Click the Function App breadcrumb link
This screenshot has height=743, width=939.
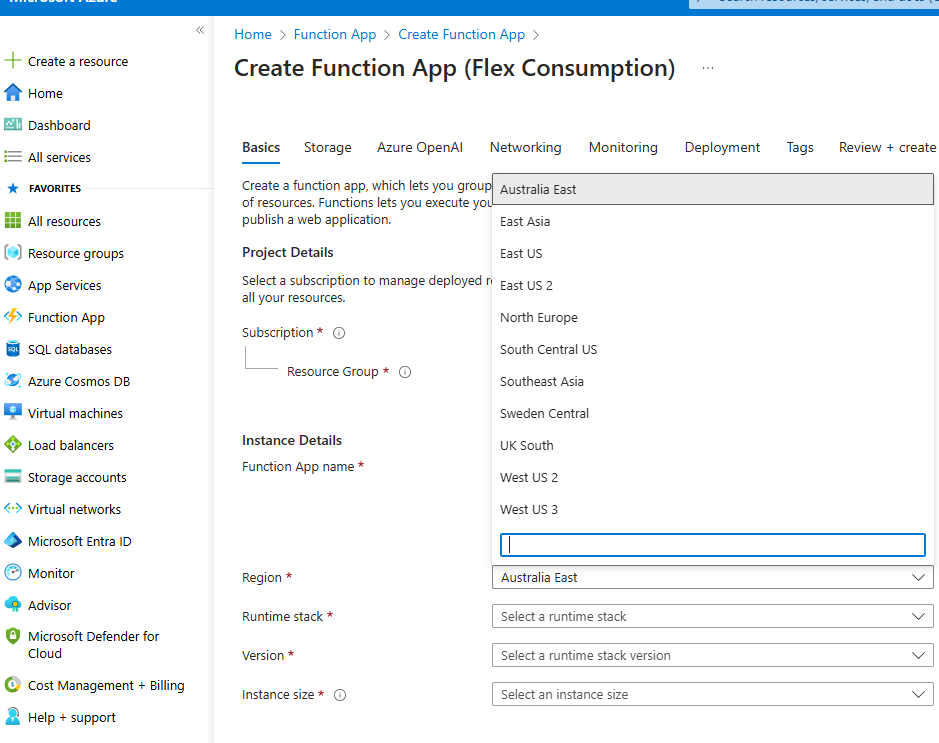click(x=335, y=34)
